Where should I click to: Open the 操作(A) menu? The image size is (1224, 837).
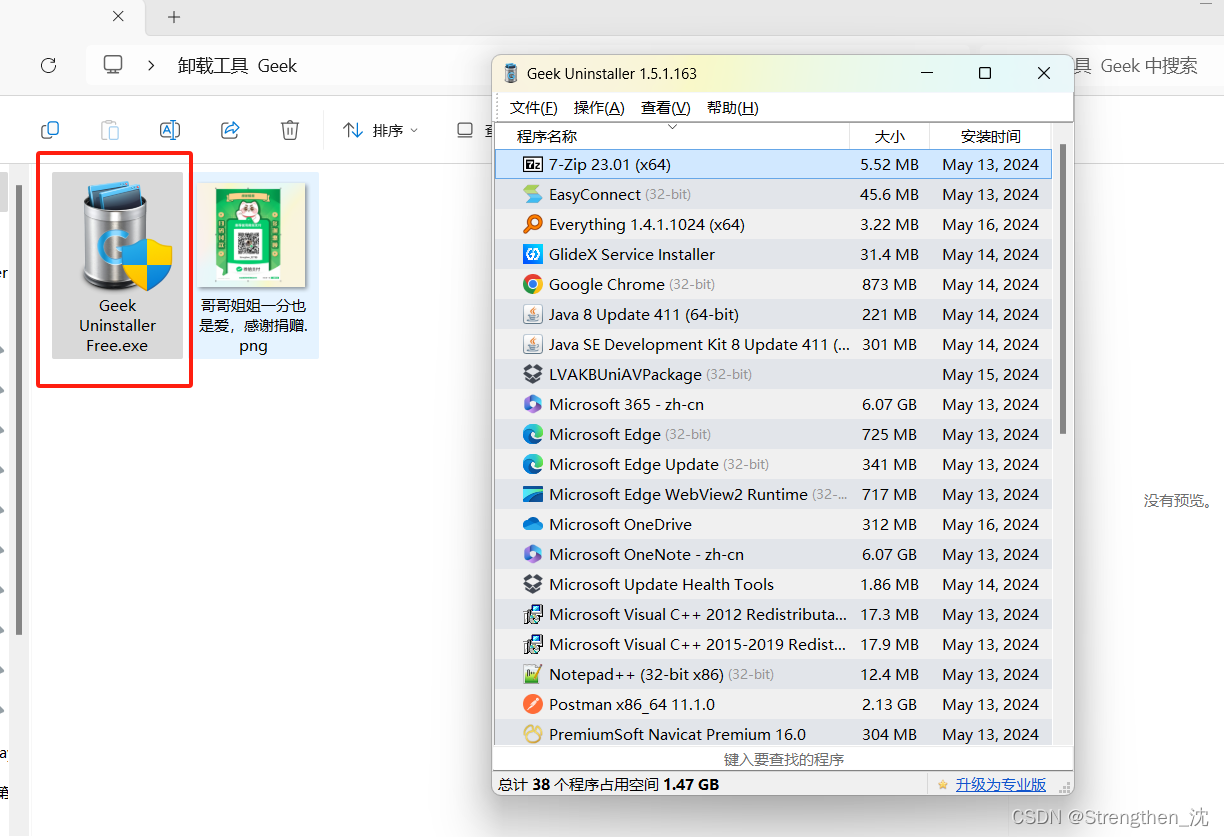pos(599,108)
